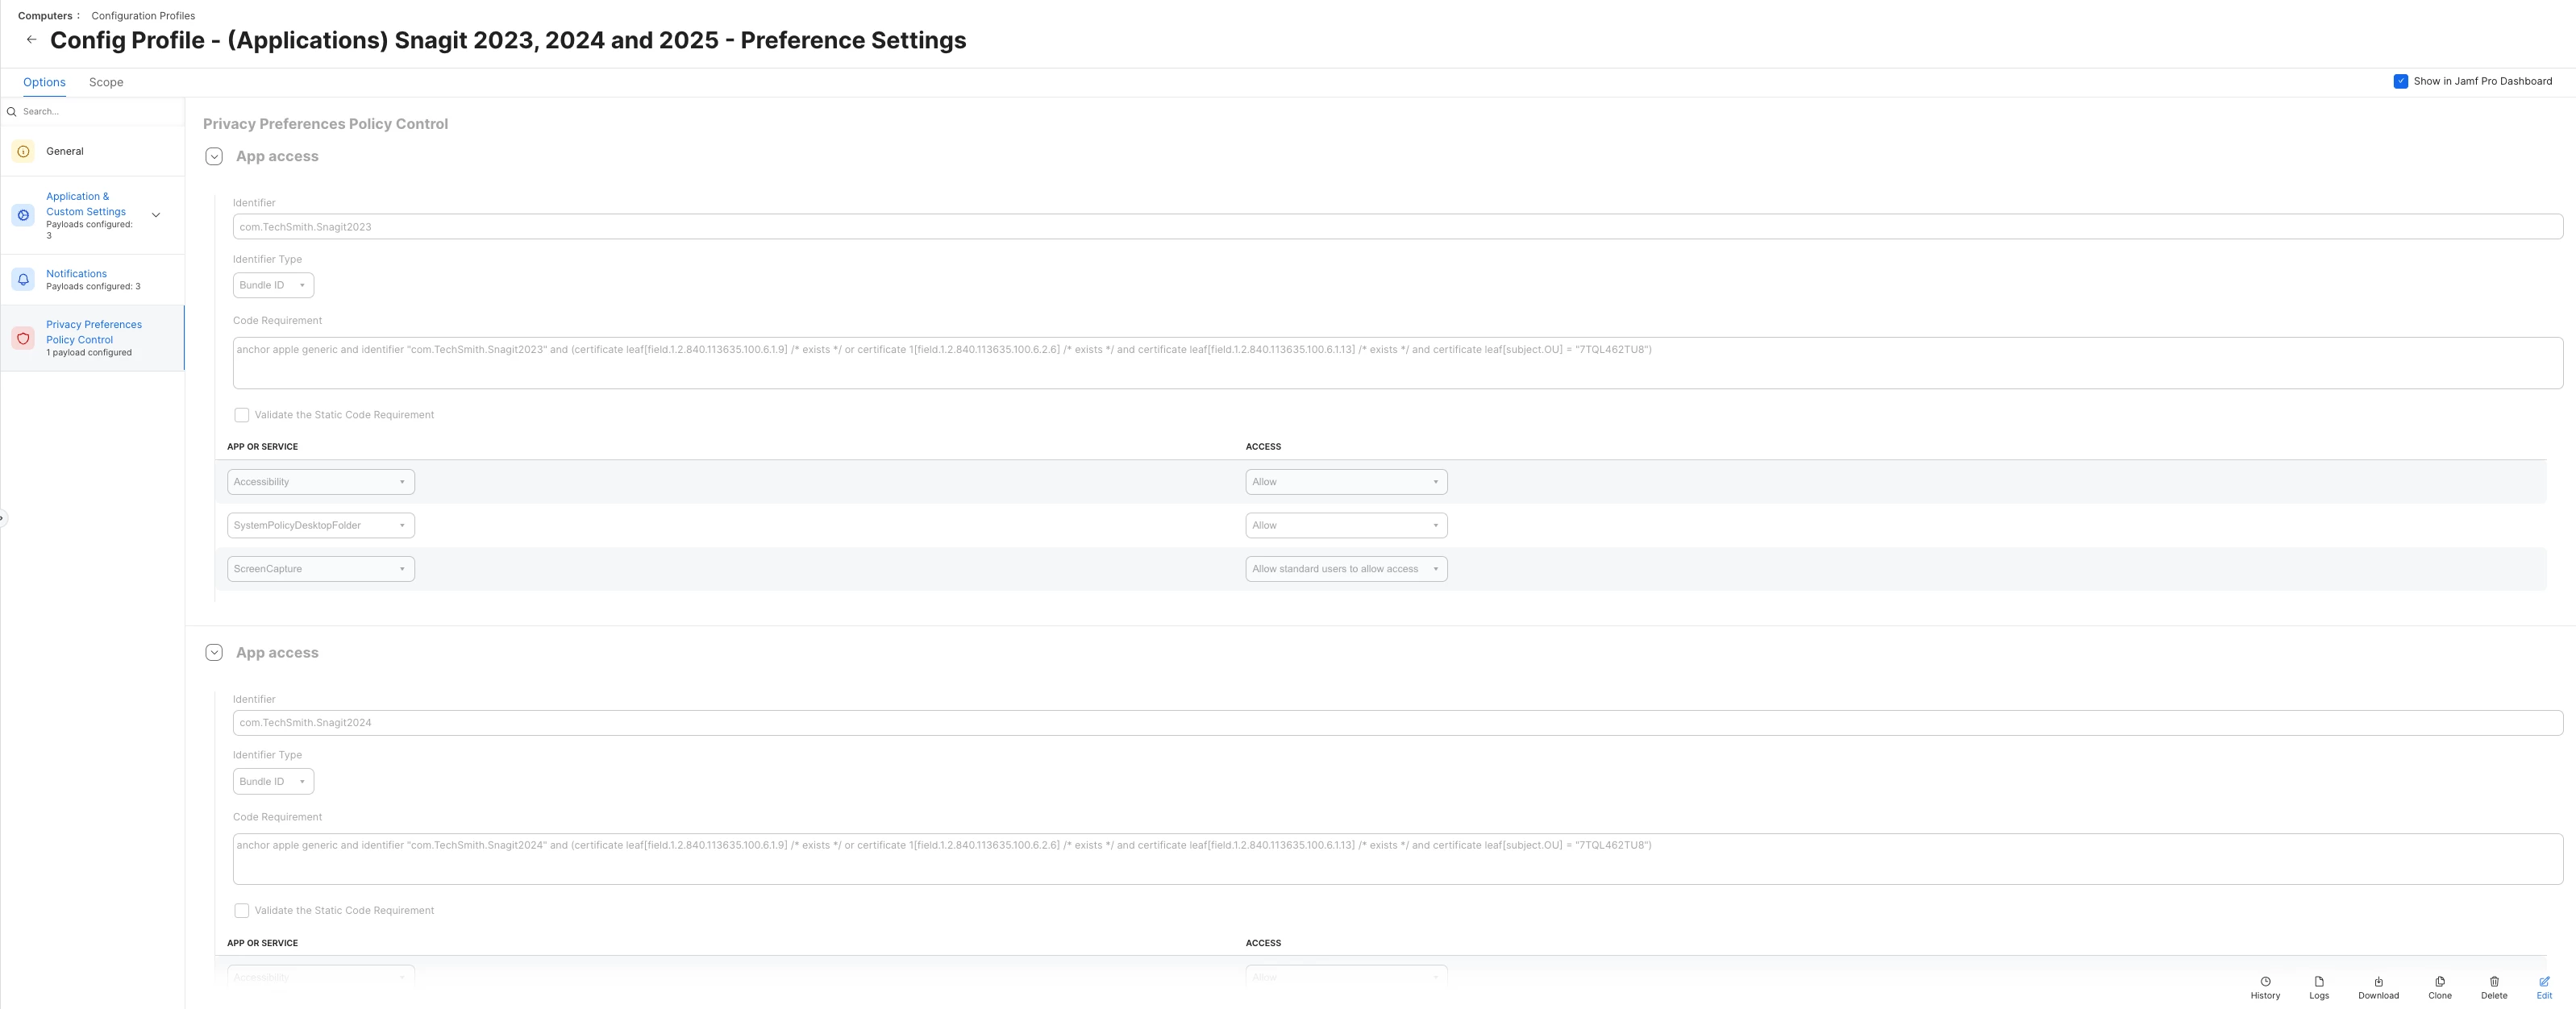Collapse the second App access section
The image size is (2576, 1009).
[214, 653]
